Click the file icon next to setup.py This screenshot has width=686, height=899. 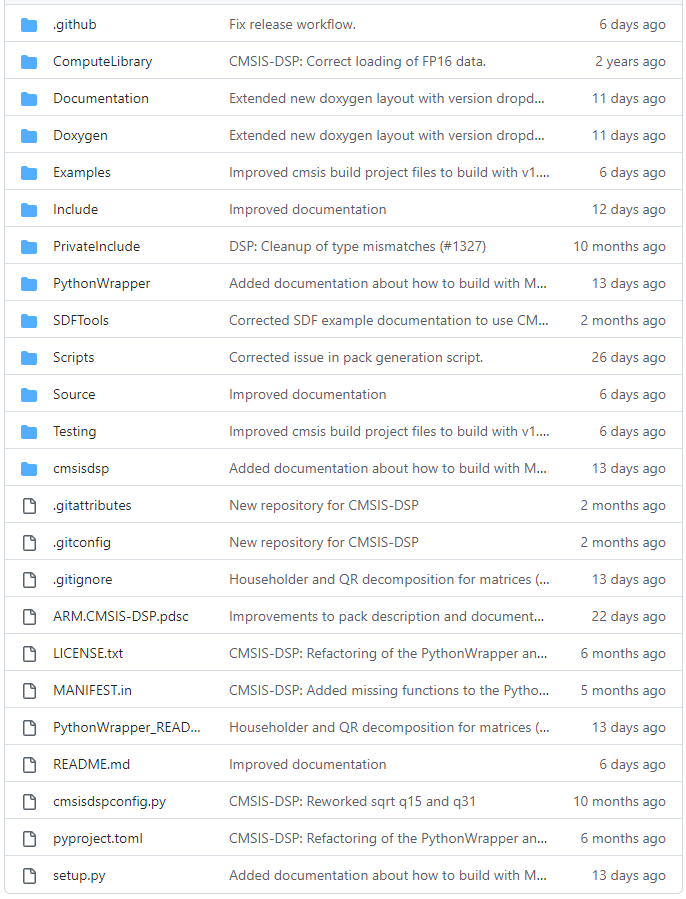[x=29, y=875]
